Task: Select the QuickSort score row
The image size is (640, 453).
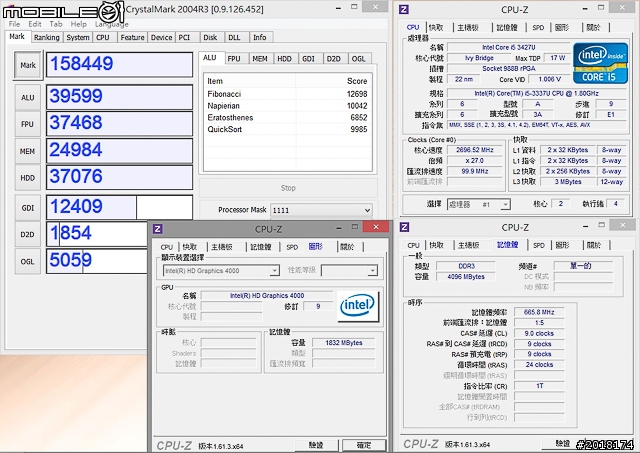Action: coord(287,129)
